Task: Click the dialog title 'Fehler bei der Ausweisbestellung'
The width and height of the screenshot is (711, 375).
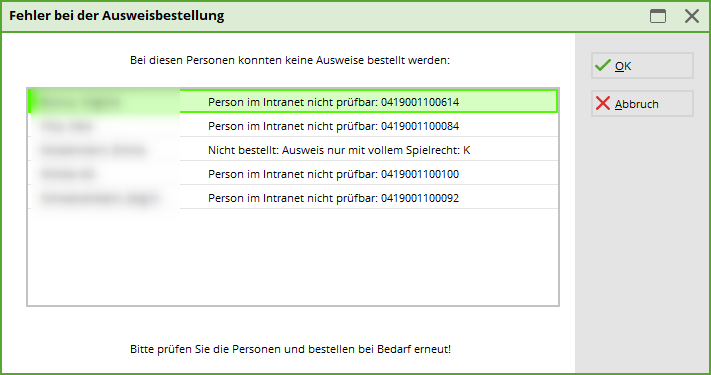Action: coord(117,15)
